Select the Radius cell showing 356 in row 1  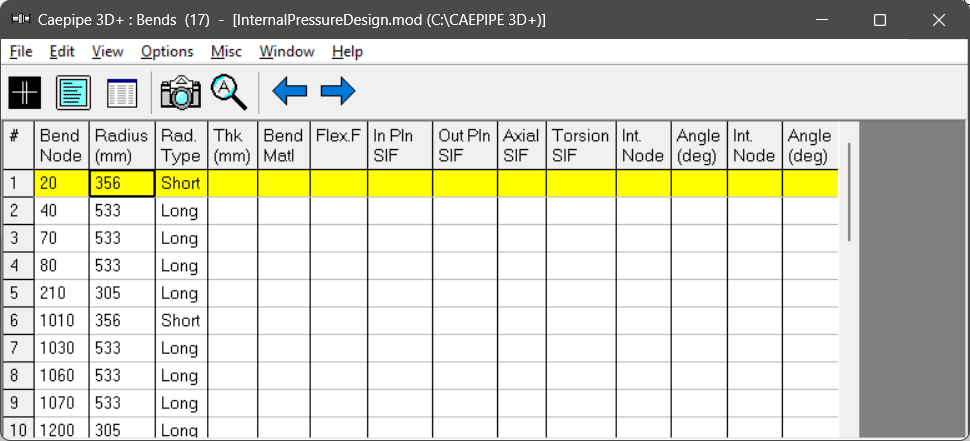point(122,184)
